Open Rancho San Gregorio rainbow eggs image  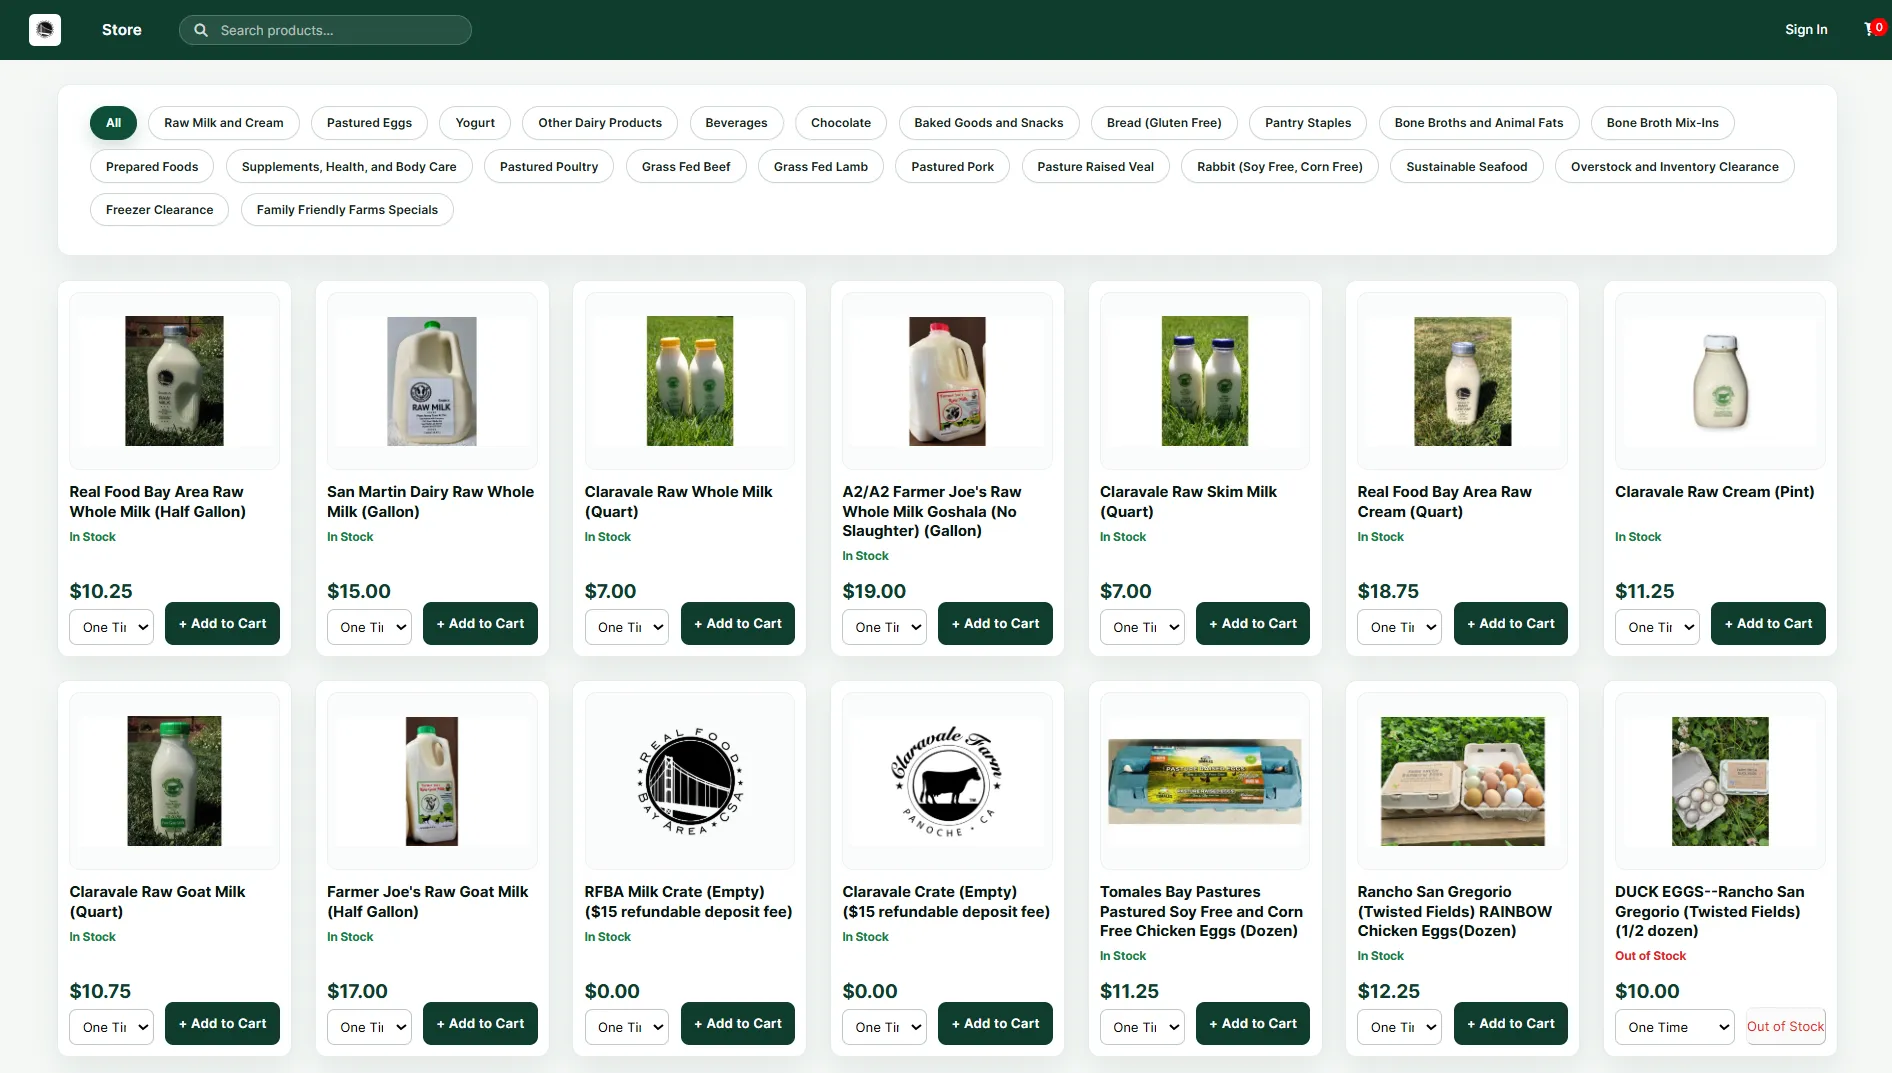1463,781
